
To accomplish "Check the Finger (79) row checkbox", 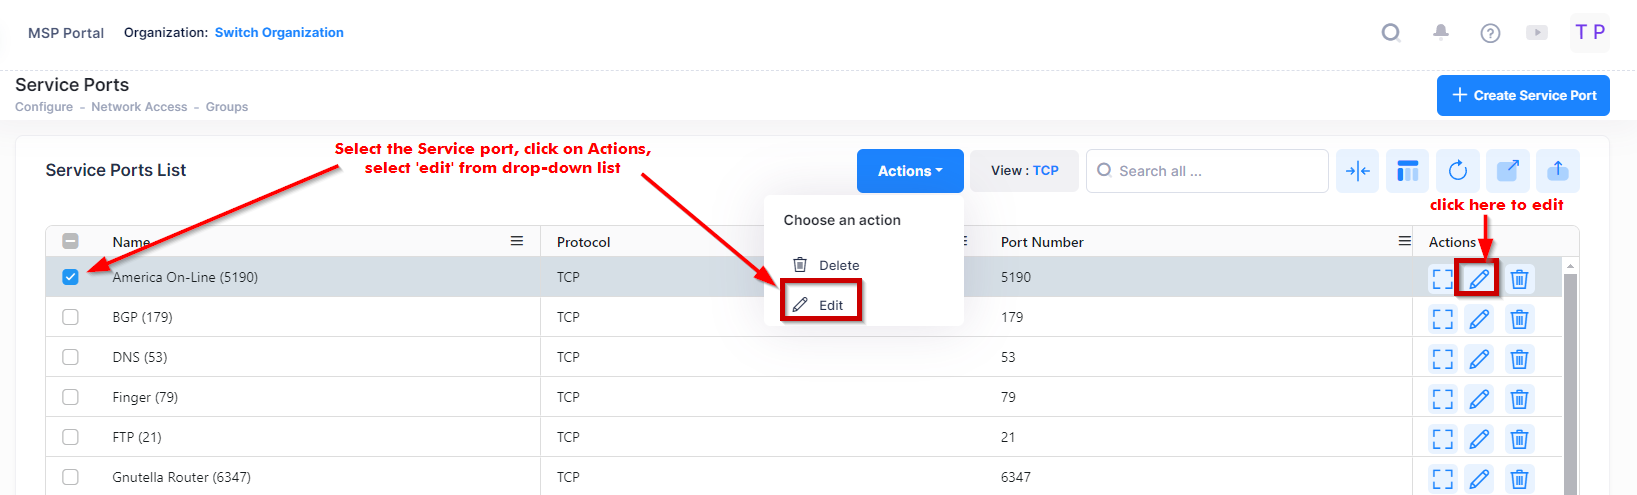I will pos(70,397).
